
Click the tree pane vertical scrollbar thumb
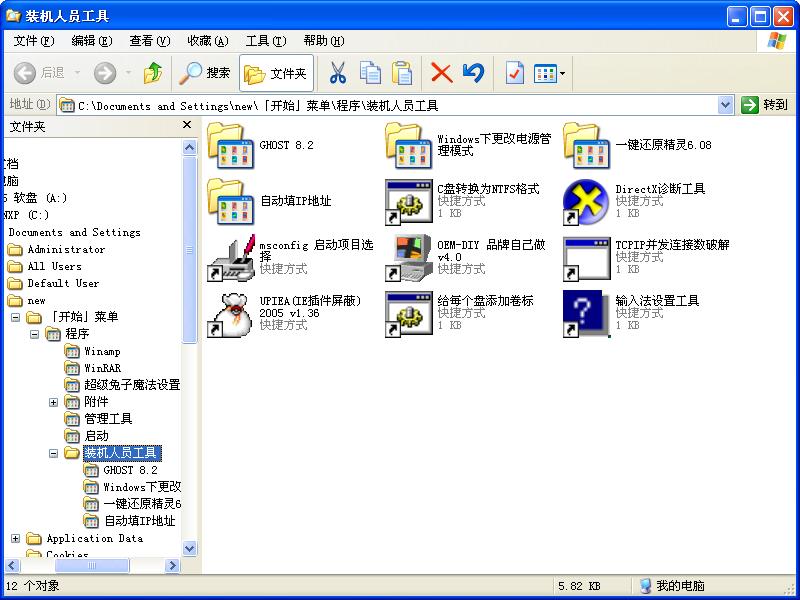pyautogui.click(x=189, y=249)
